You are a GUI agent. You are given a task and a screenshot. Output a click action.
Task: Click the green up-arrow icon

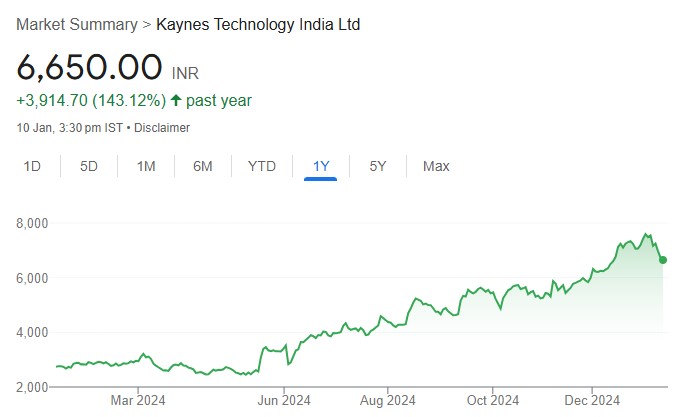177,100
